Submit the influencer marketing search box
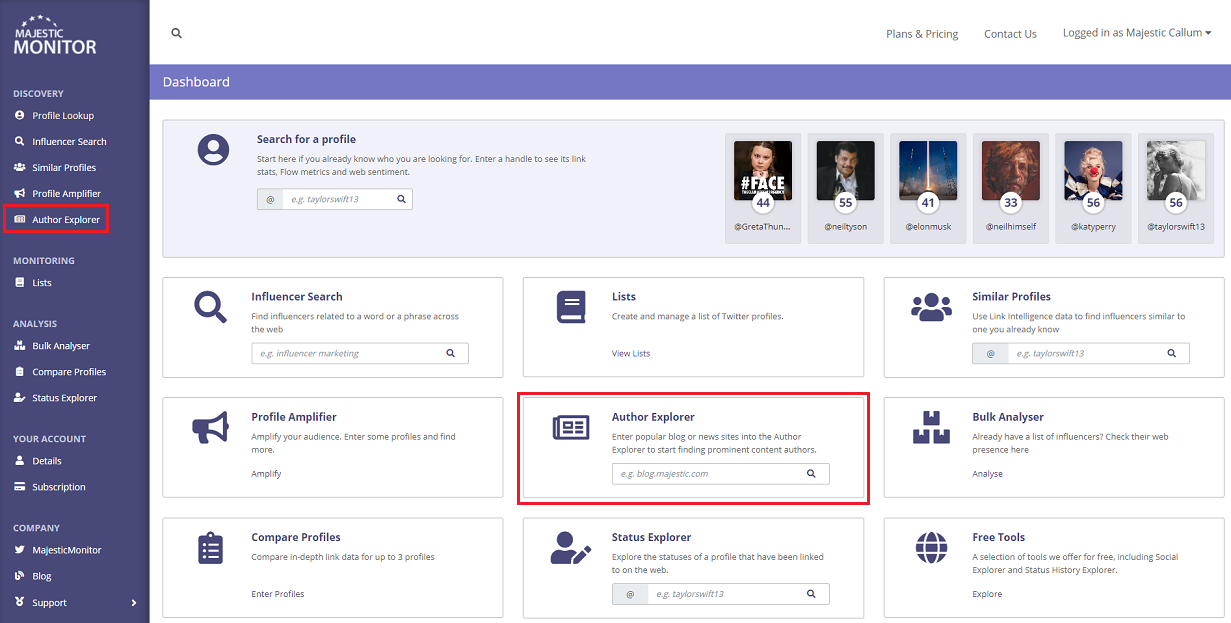Viewport: 1231px width, 623px height. pos(450,353)
